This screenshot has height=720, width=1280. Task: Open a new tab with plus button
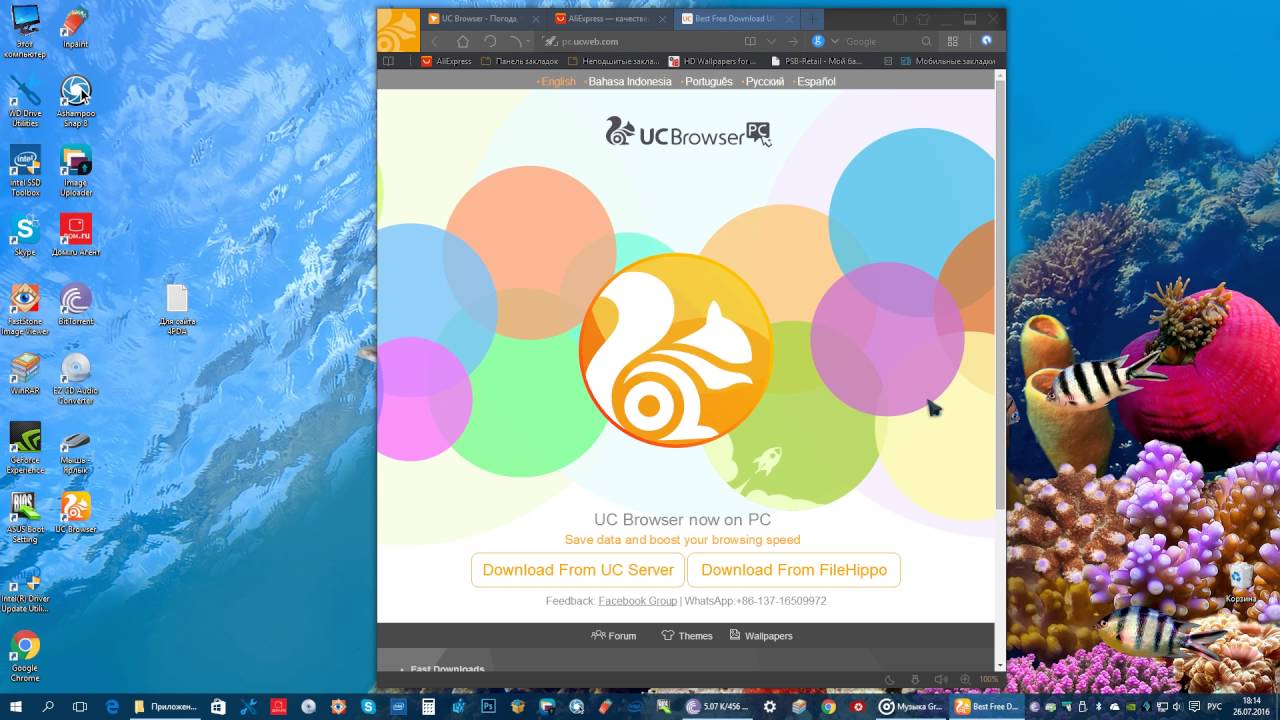click(x=813, y=19)
